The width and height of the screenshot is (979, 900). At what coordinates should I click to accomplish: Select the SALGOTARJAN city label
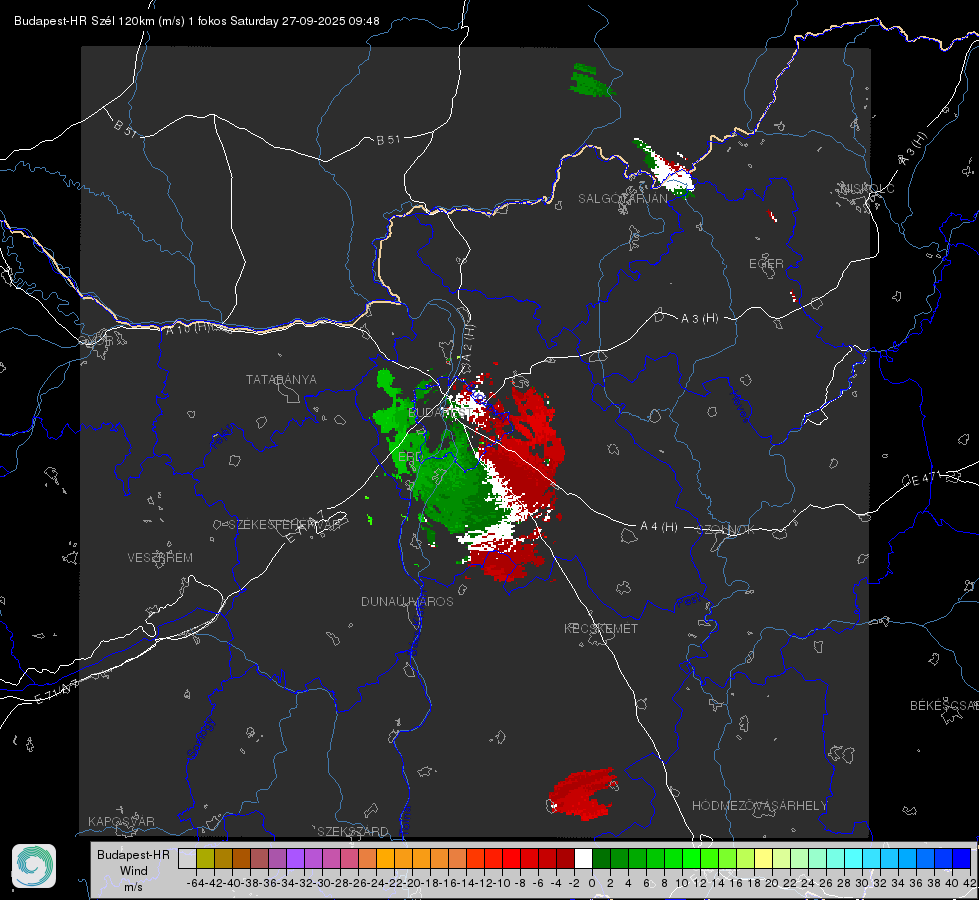coord(622,199)
